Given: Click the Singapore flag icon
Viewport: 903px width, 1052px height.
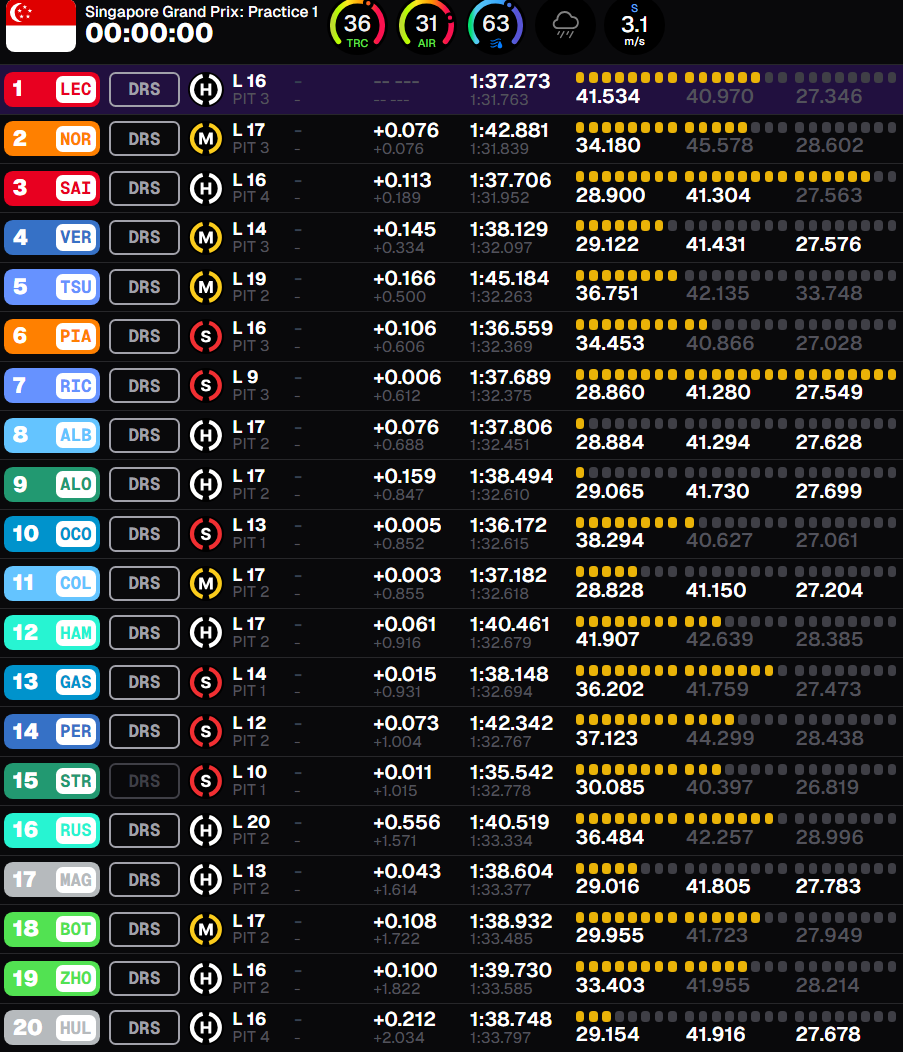Looking at the screenshot, I should point(41,25).
